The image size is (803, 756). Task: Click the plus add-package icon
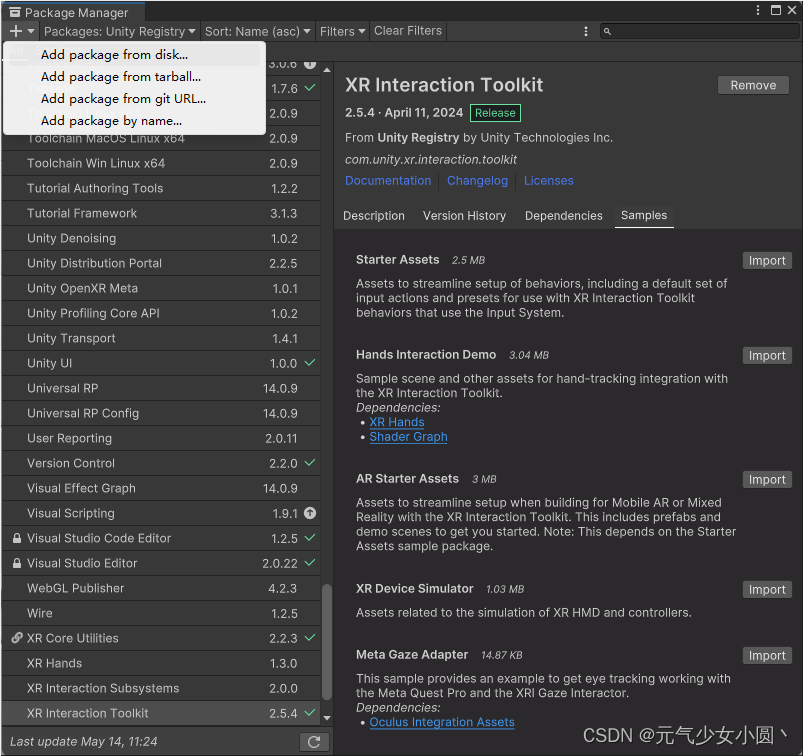point(16,31)
